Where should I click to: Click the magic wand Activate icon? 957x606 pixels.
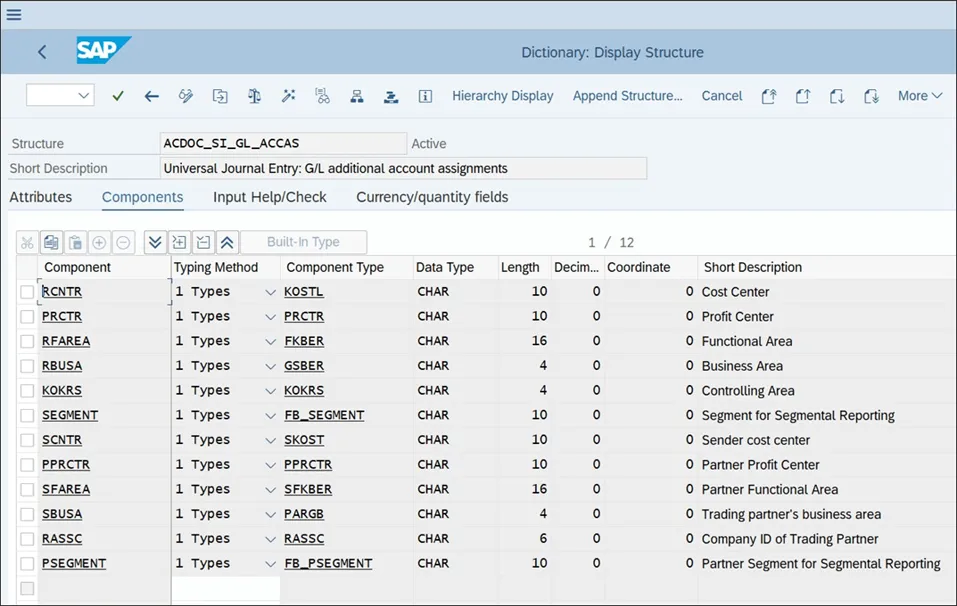[x=288, y=96]
